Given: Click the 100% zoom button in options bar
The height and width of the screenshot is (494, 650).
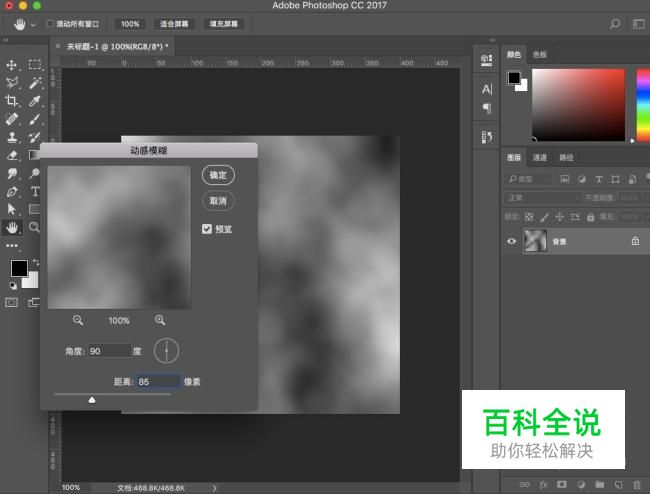Looking at the screenshot, I should tap(130, 24).
